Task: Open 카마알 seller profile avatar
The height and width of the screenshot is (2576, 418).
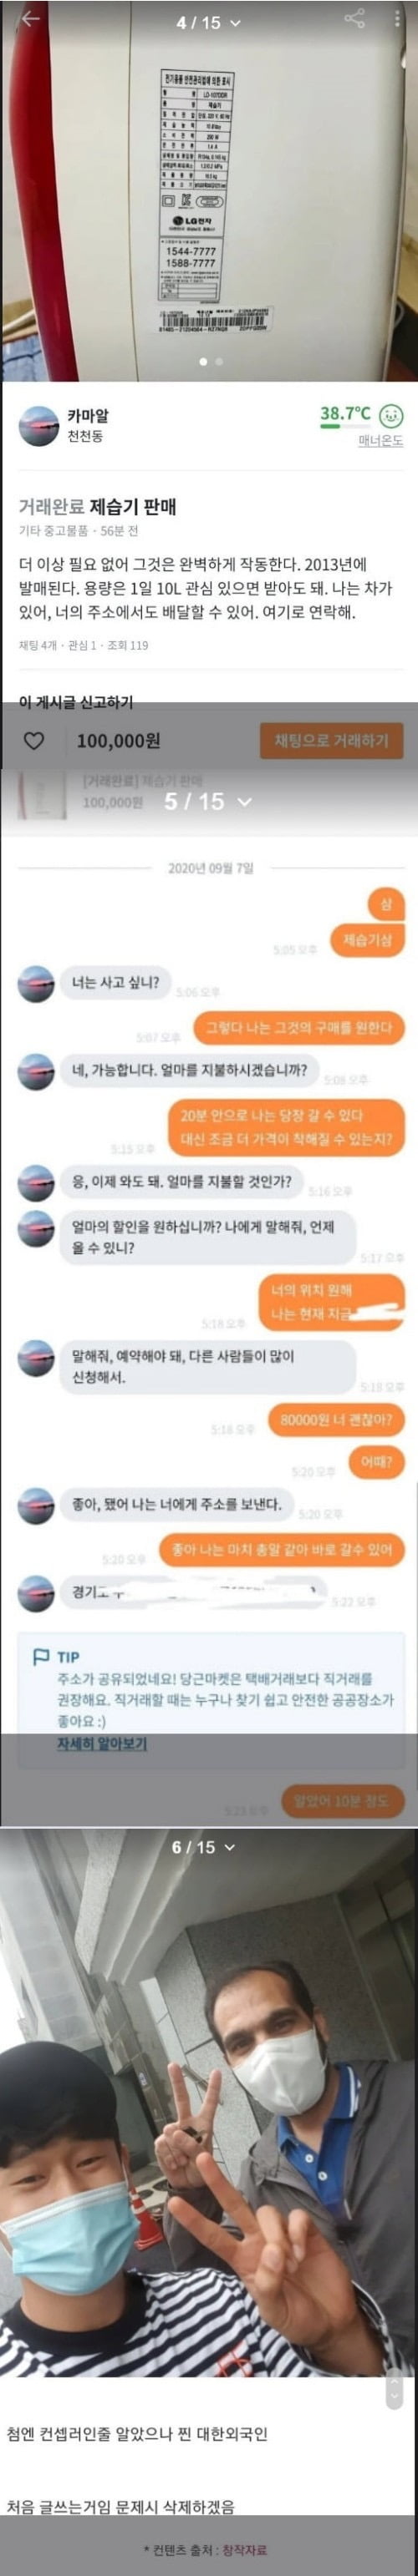Action: [x=39, y=425]
